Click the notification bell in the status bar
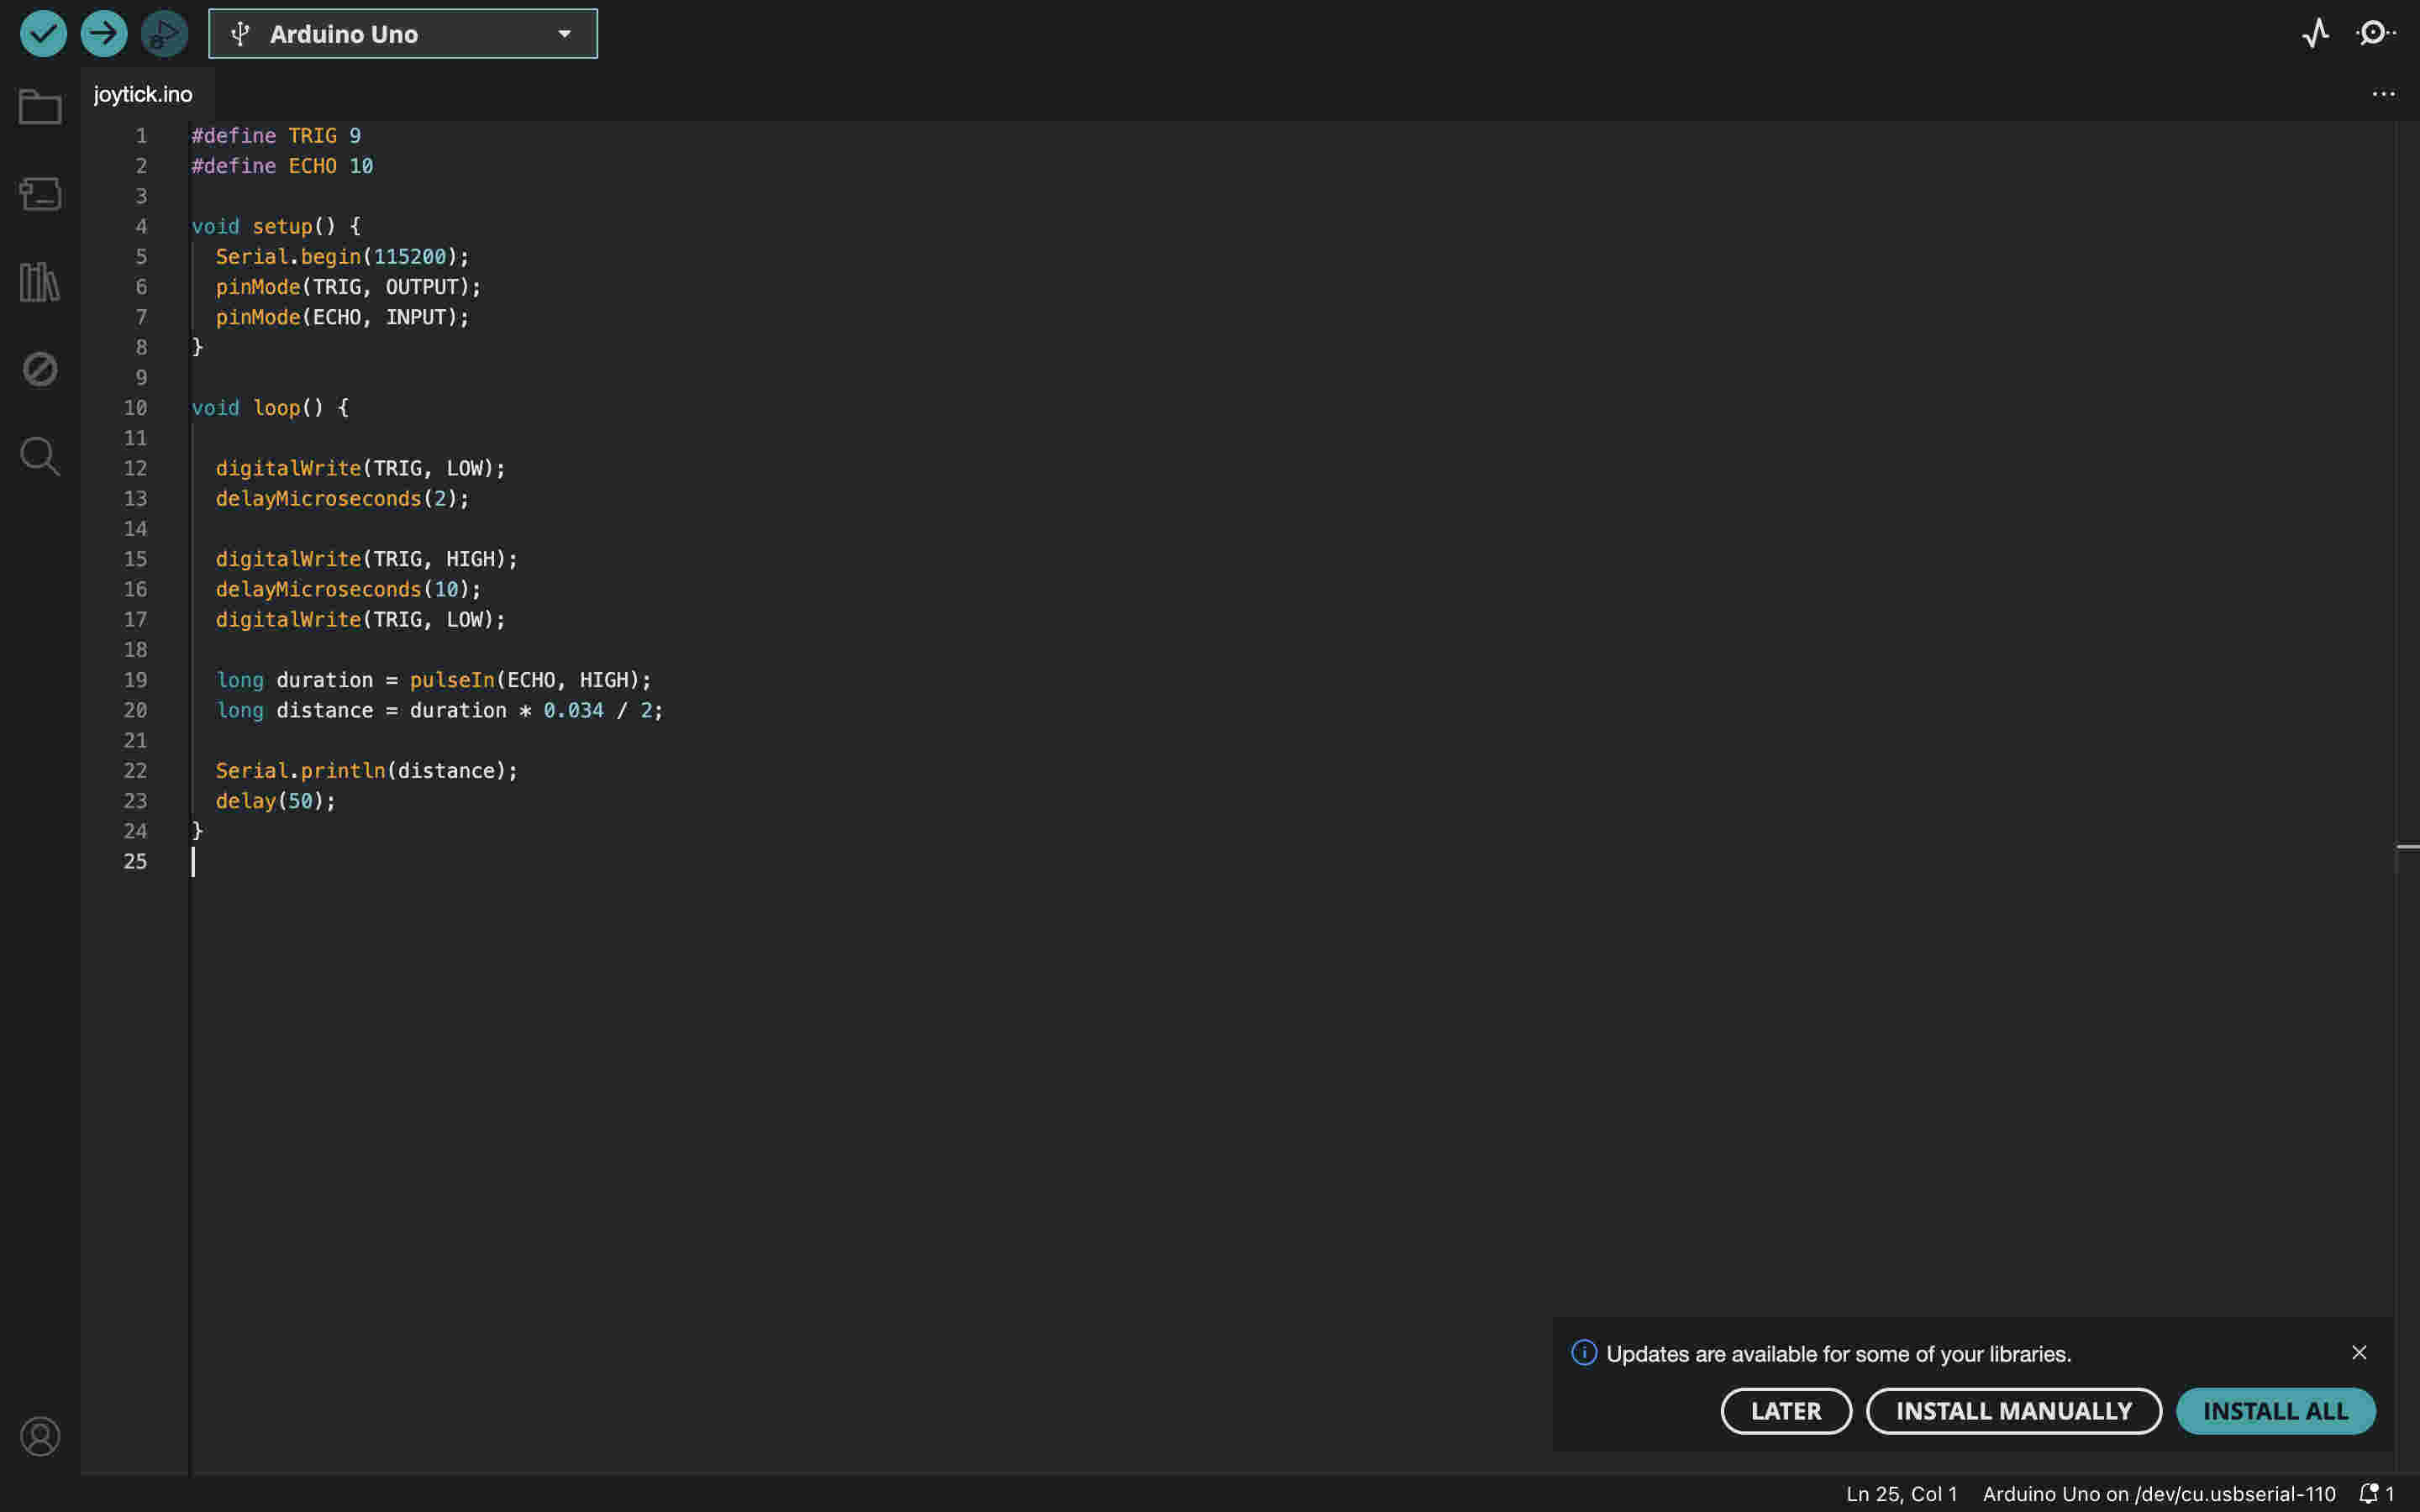The image size is (2420, 1512). 2369,1493
